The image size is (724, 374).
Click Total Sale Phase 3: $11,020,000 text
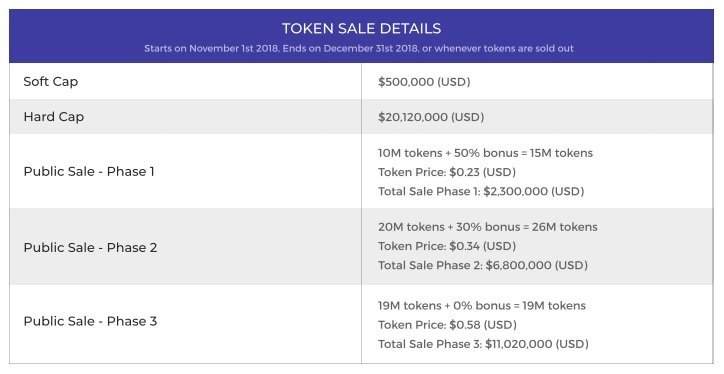pos(483,344)
